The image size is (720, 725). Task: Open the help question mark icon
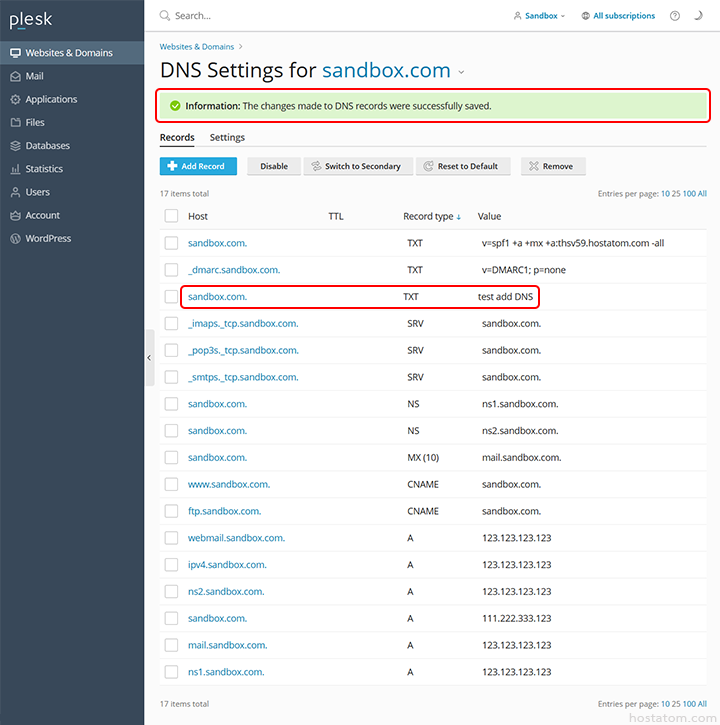pos(675,16)
